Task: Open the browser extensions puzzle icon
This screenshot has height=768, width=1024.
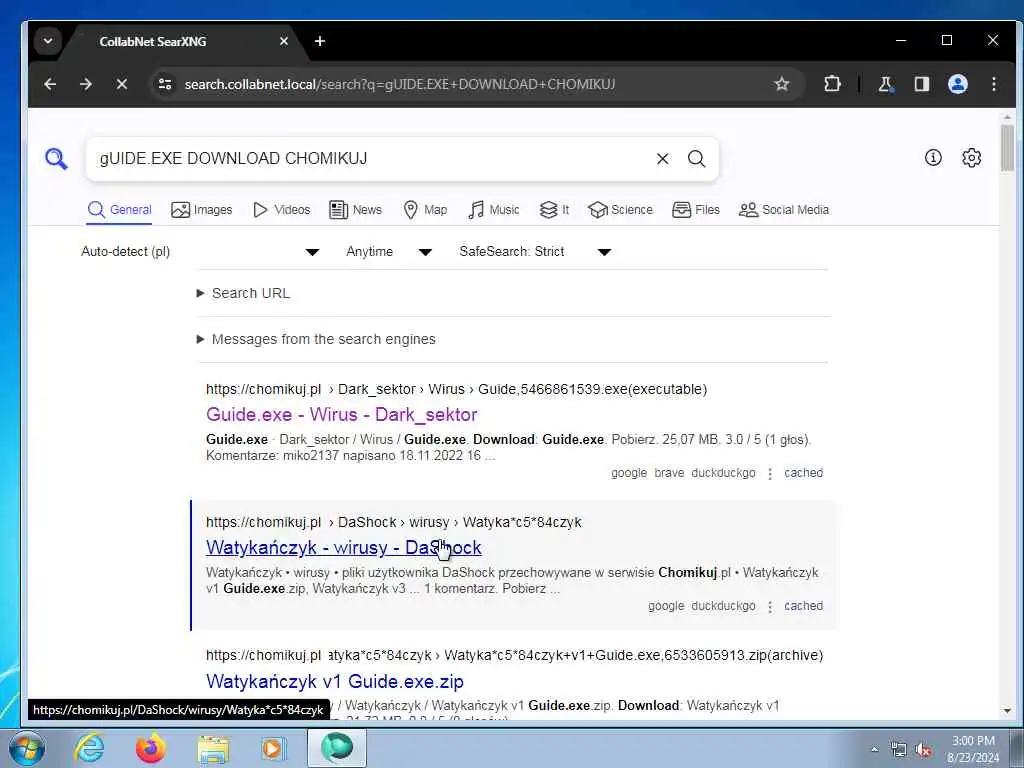Action: (x=832, y=84)
